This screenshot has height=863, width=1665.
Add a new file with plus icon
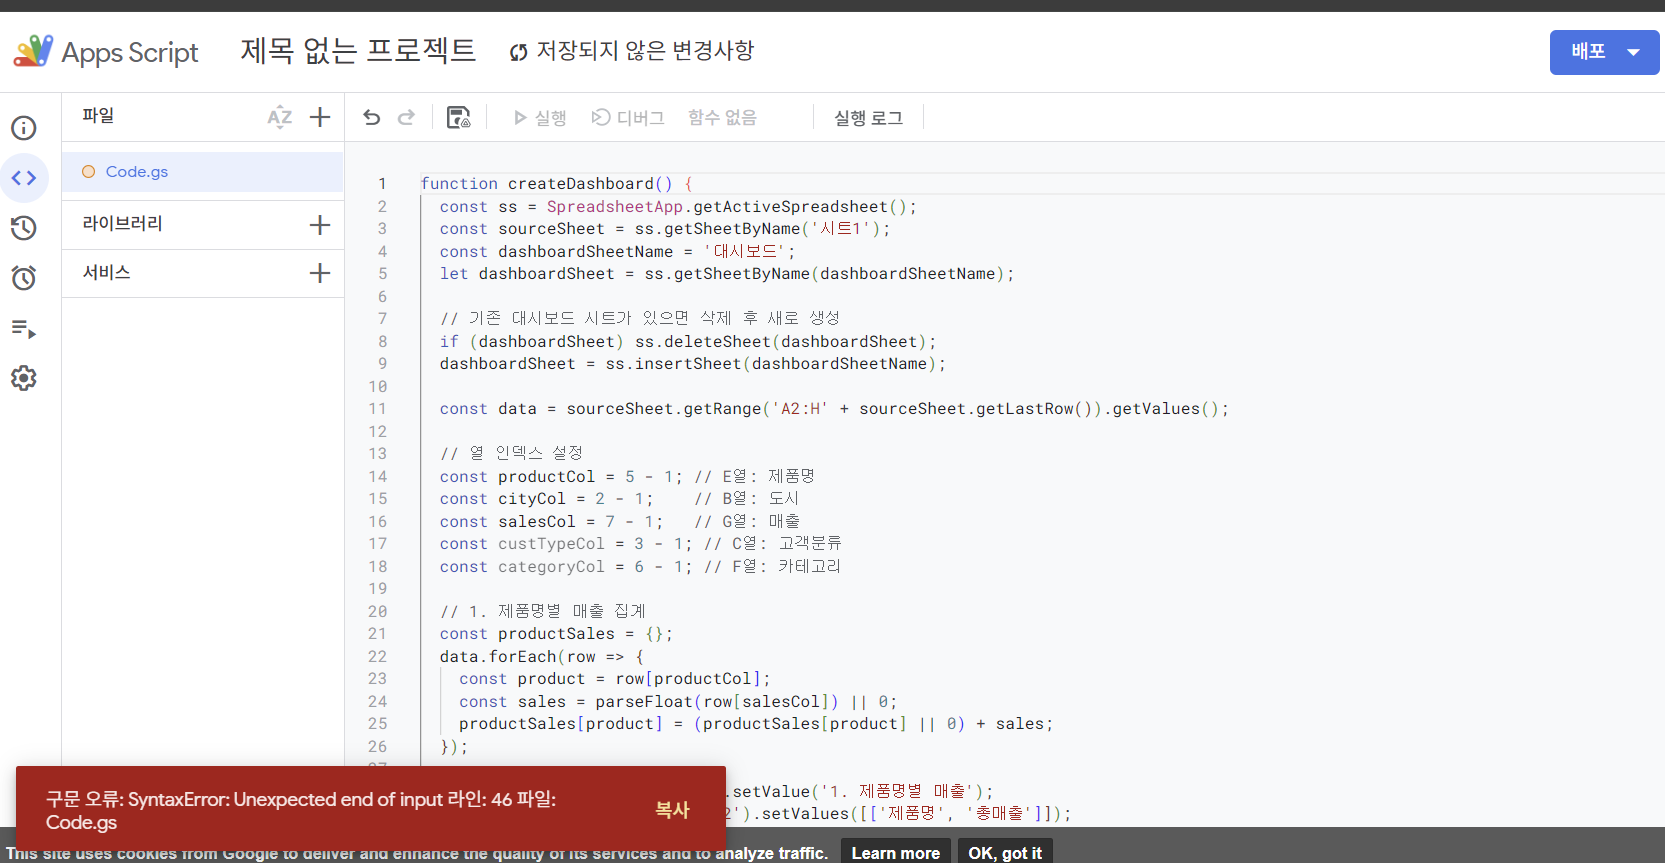point(320,117)
